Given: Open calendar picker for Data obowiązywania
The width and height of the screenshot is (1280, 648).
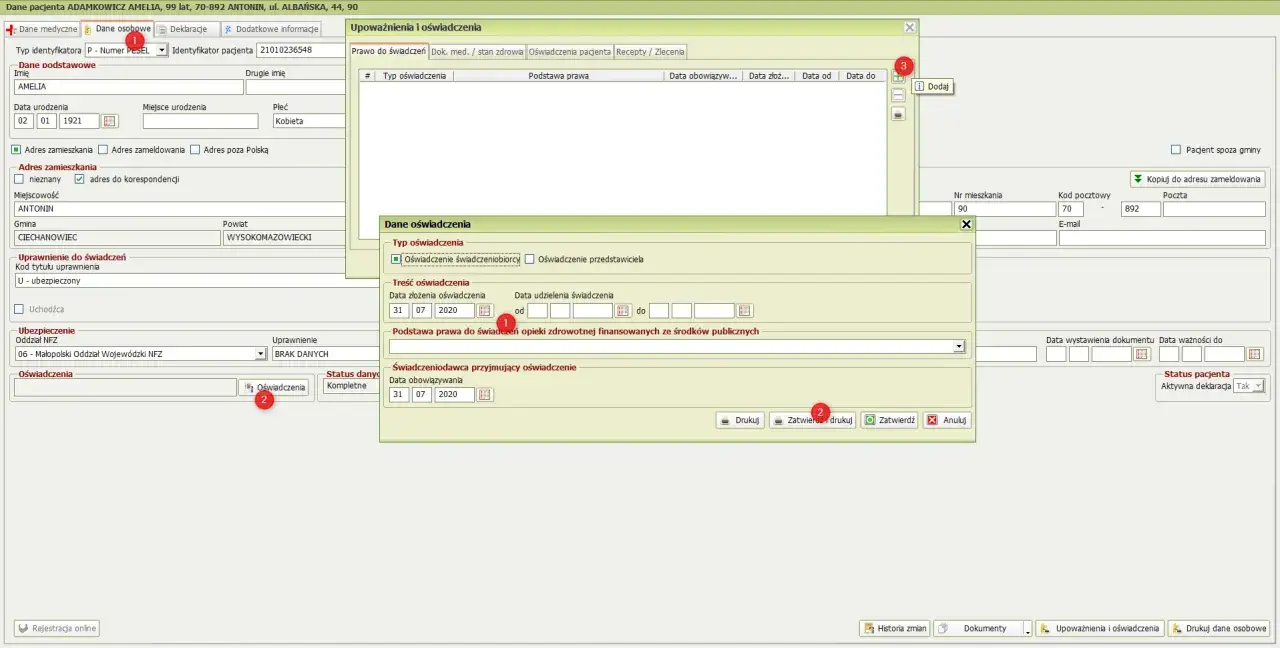Looking at the screenshot, I should point(485,395).
